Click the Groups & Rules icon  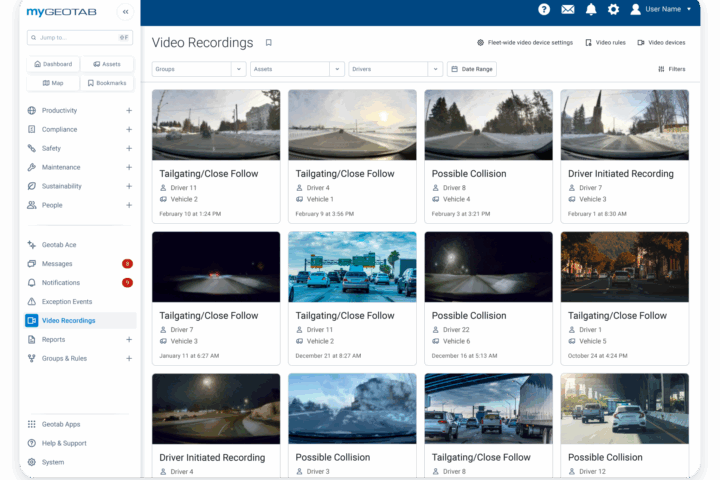point(32,358)
